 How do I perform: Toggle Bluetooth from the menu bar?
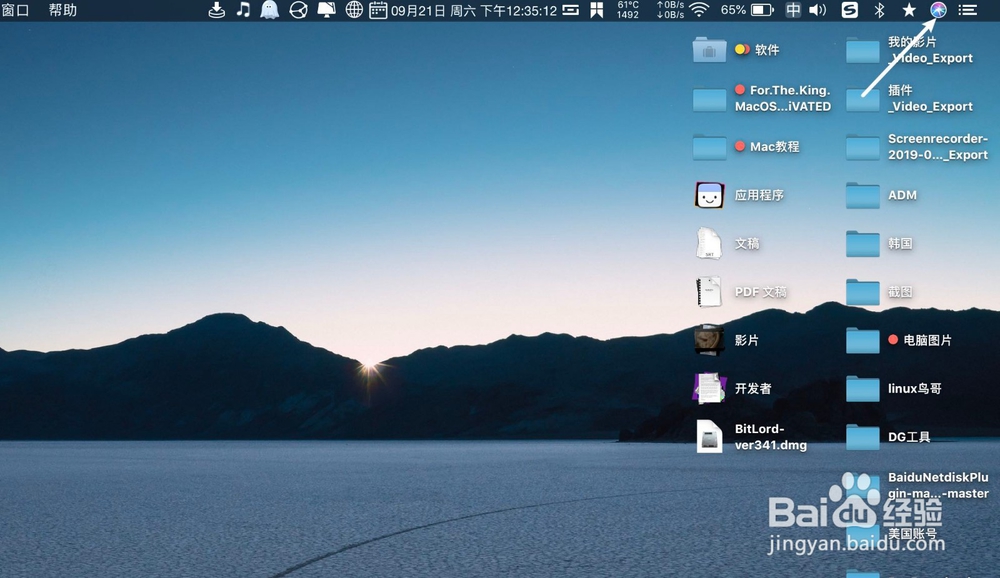coord(880,11)
